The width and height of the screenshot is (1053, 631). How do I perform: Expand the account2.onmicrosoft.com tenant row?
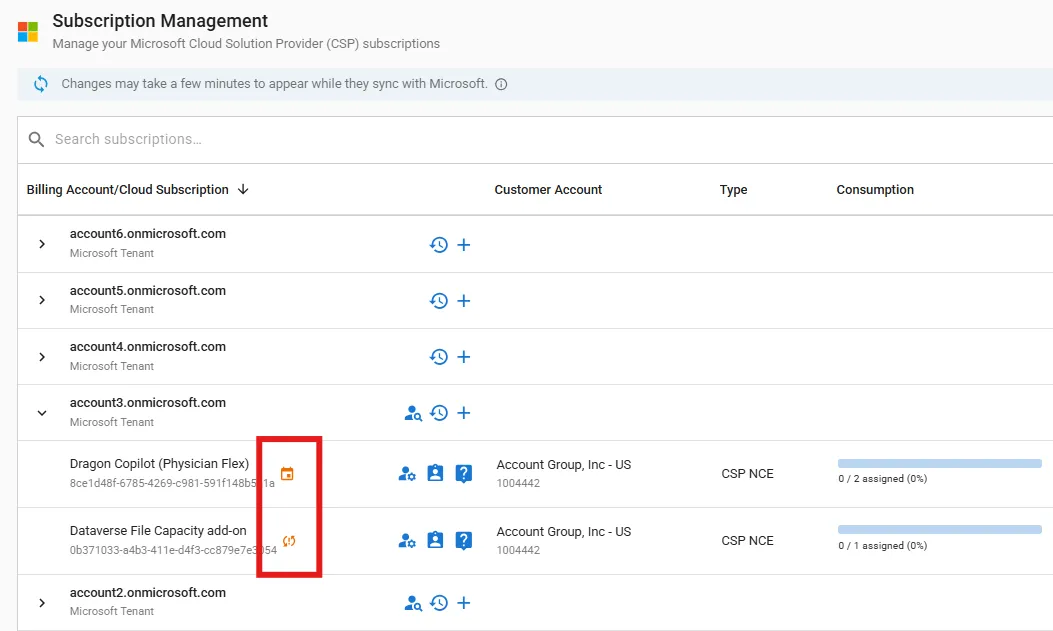pos(42,603)
